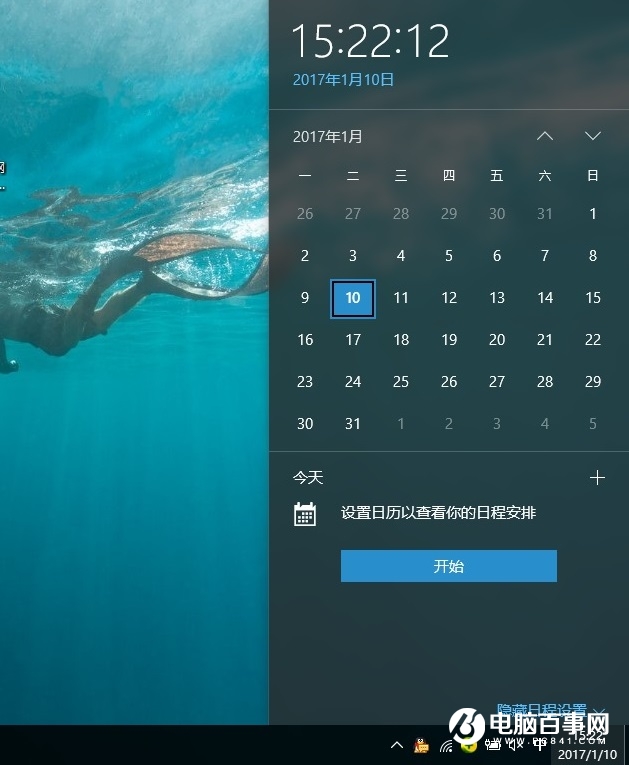Select February 5 in the last row
Screen dimensions: 629x765
pos(593,424)
